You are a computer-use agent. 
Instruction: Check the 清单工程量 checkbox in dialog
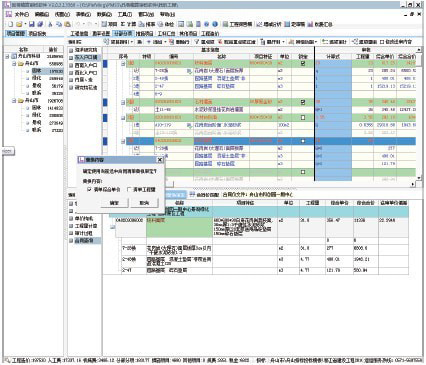click(x=129, y=189)
